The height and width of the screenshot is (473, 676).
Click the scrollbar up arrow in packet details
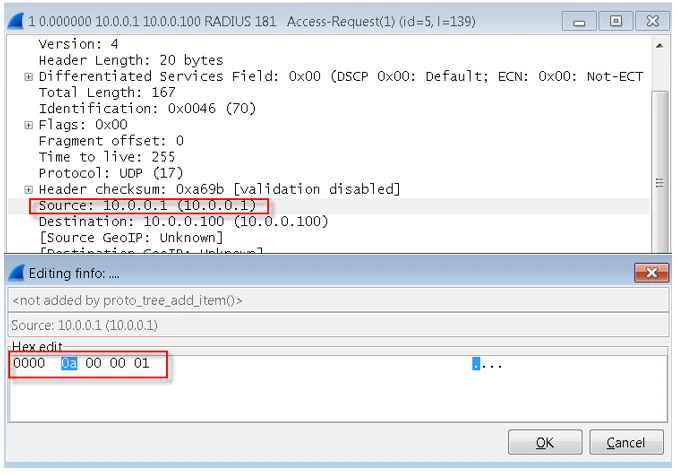(x=658, y=46)
